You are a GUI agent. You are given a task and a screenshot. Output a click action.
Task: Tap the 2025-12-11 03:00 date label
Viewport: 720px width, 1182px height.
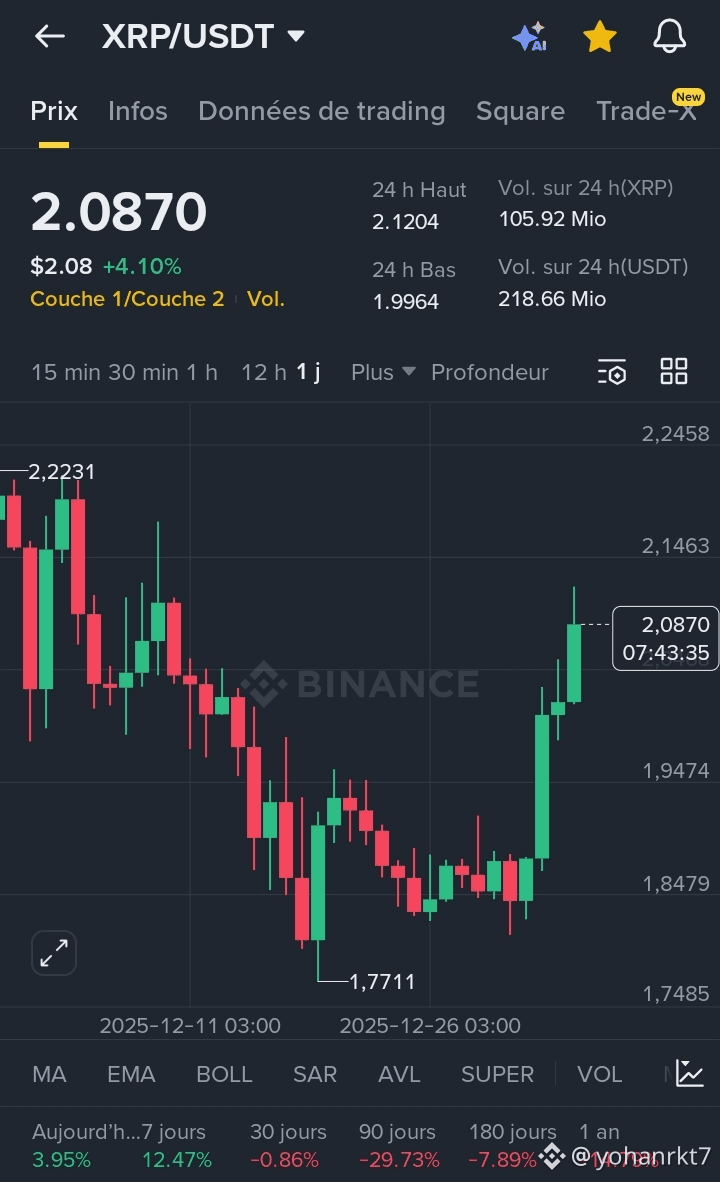[190, 1025]
